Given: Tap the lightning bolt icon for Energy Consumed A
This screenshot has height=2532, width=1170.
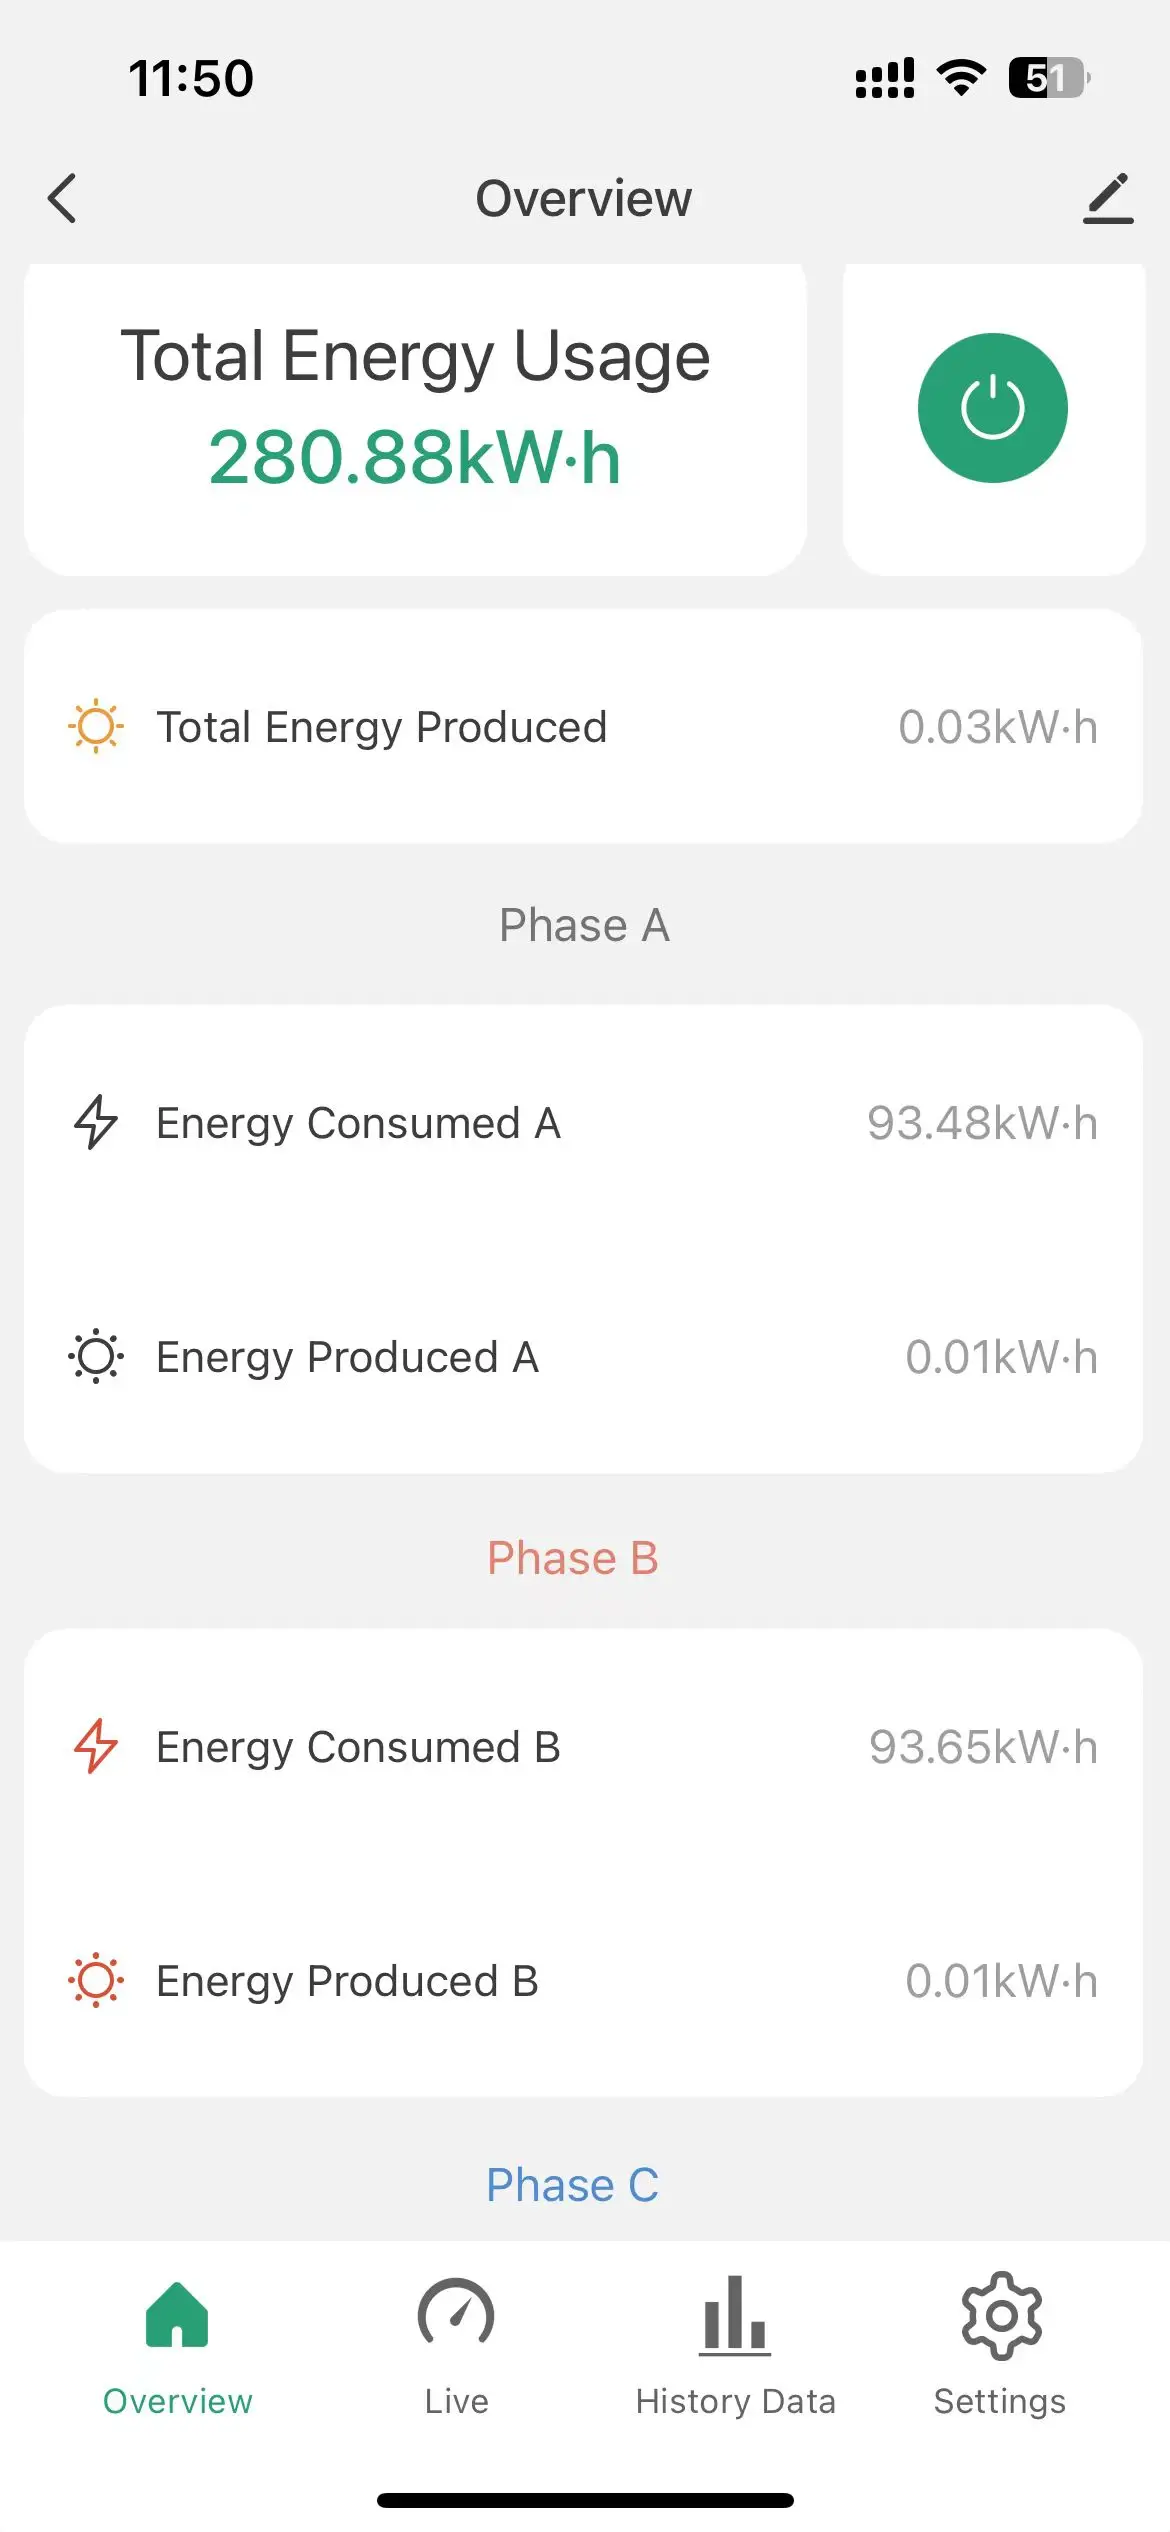Looking at the screenshot, I should click(96, 1122).
